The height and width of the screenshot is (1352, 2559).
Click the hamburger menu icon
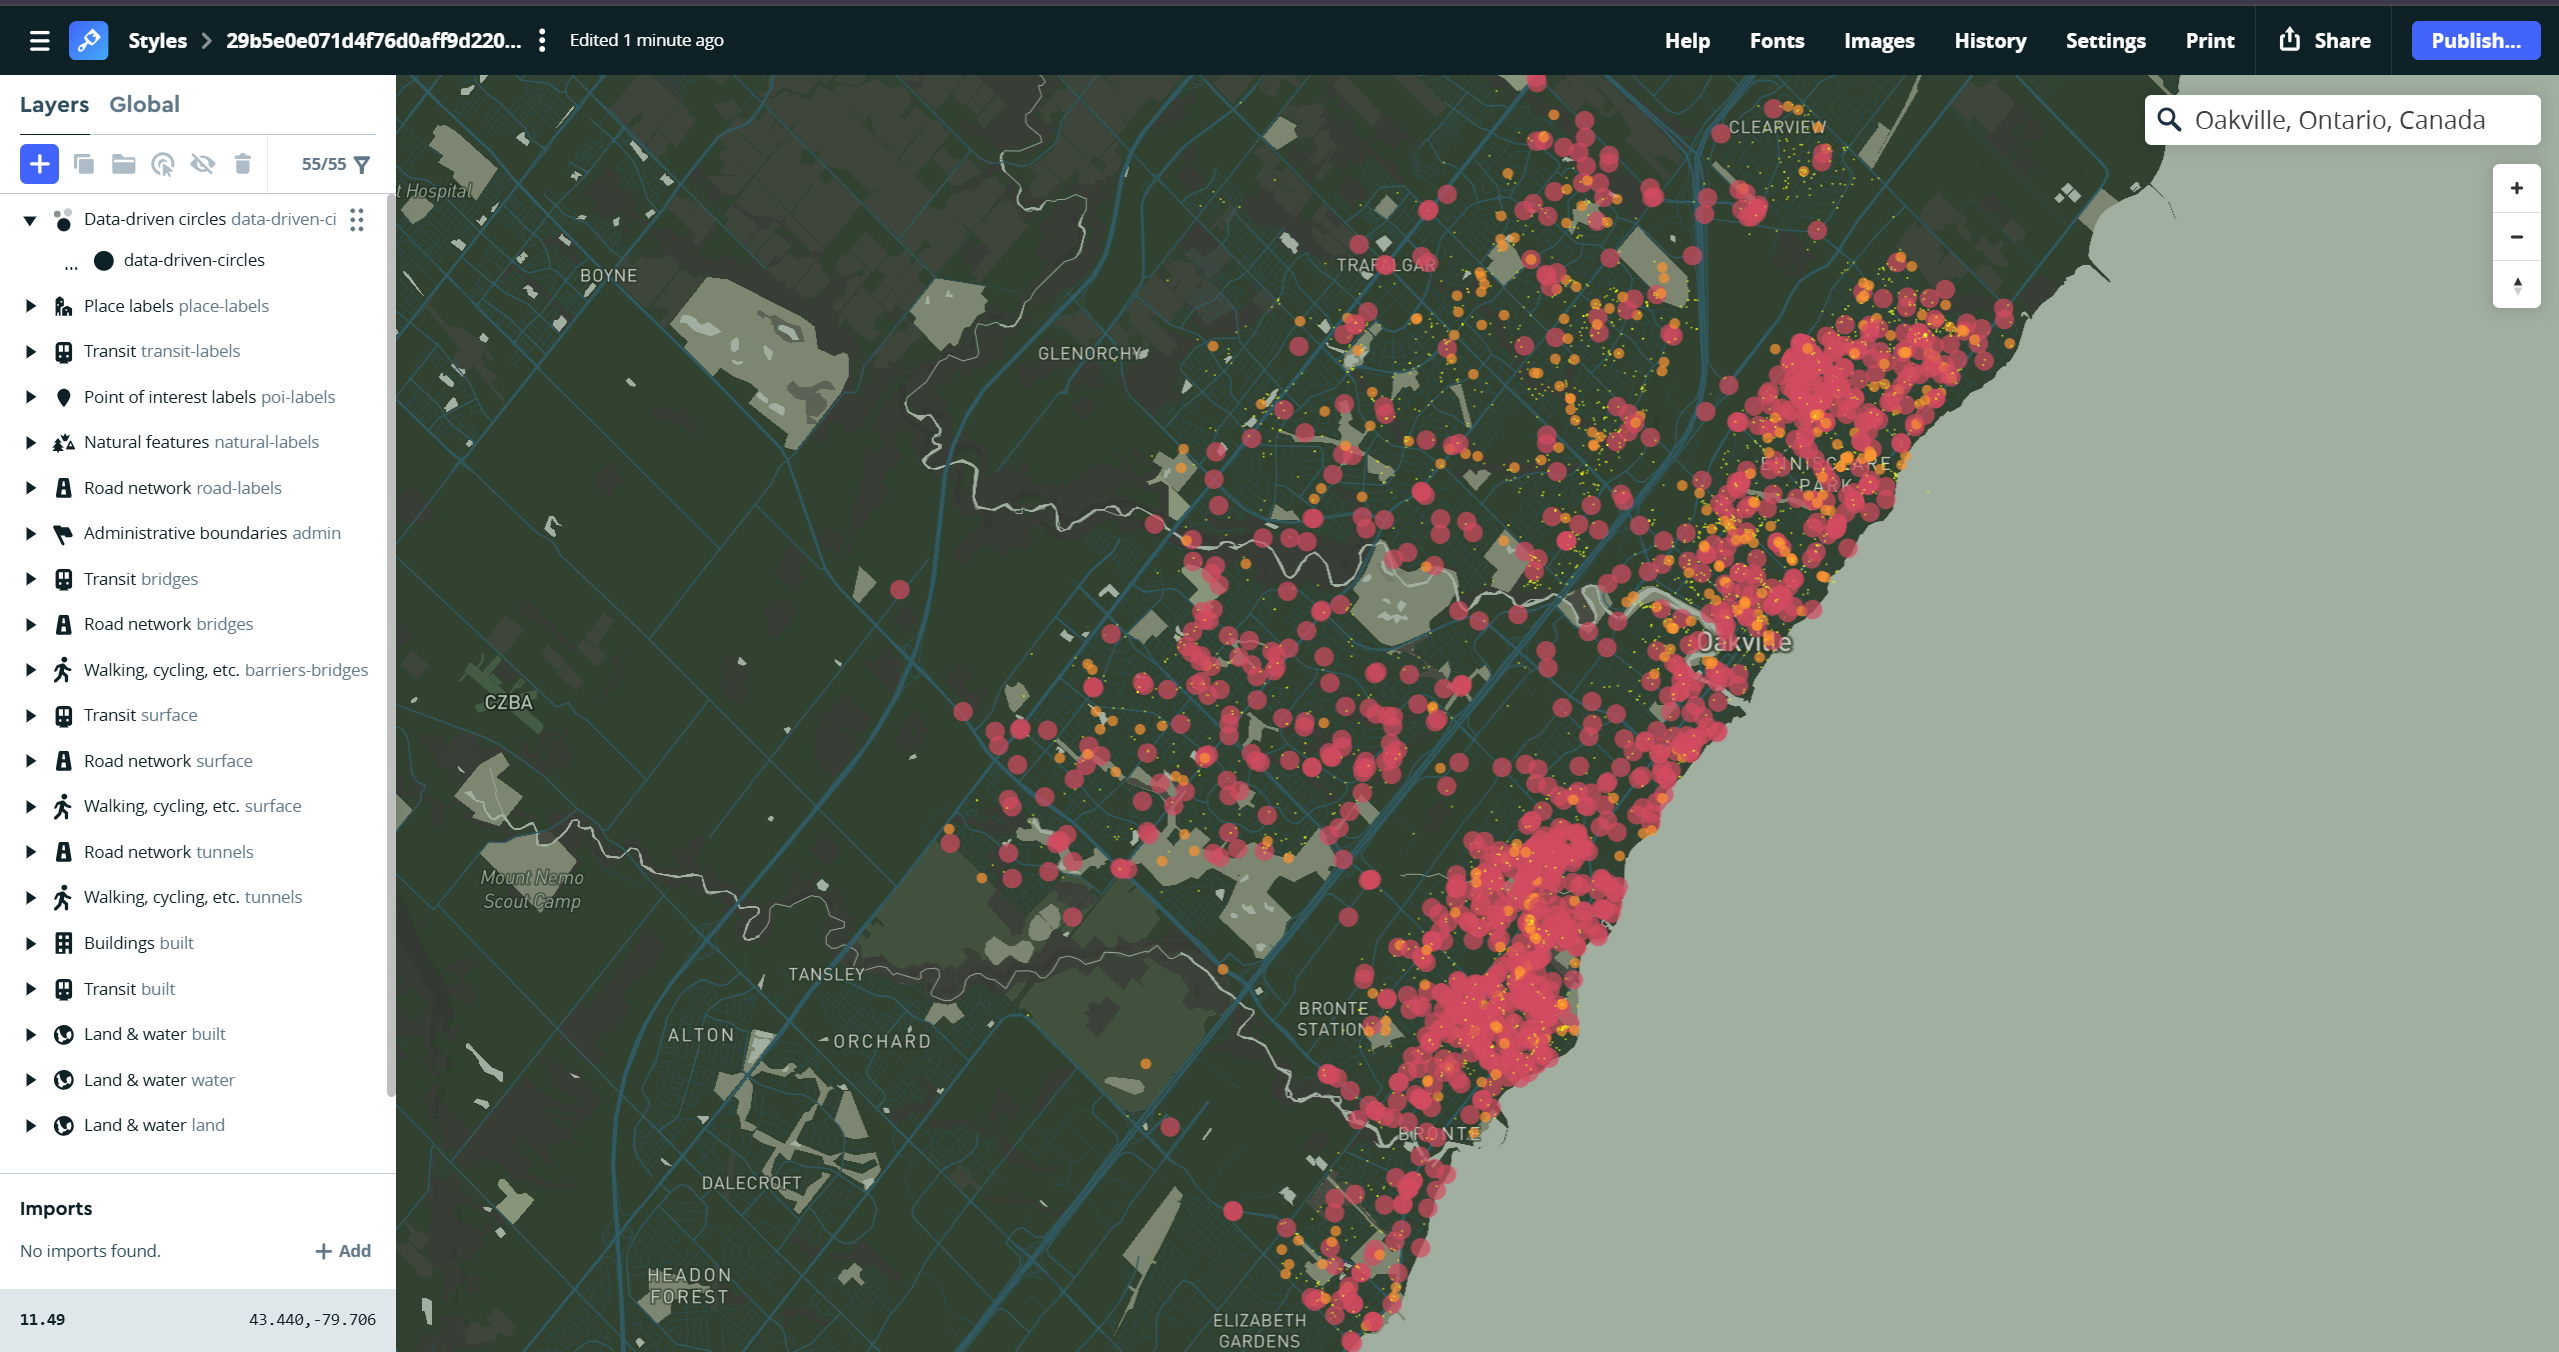tap(40, 41)
